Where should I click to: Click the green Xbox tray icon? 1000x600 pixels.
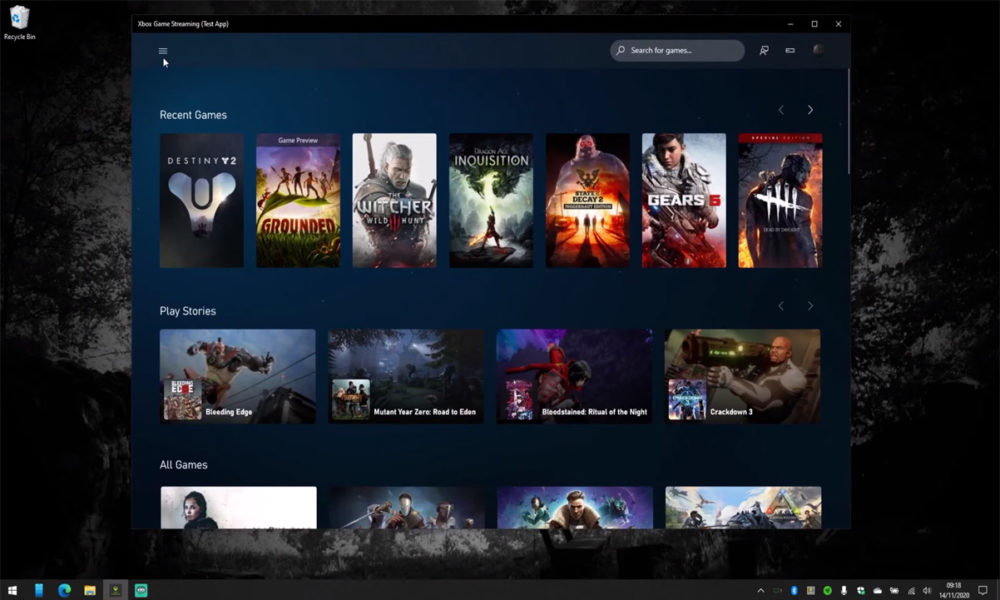click(827, 590)
